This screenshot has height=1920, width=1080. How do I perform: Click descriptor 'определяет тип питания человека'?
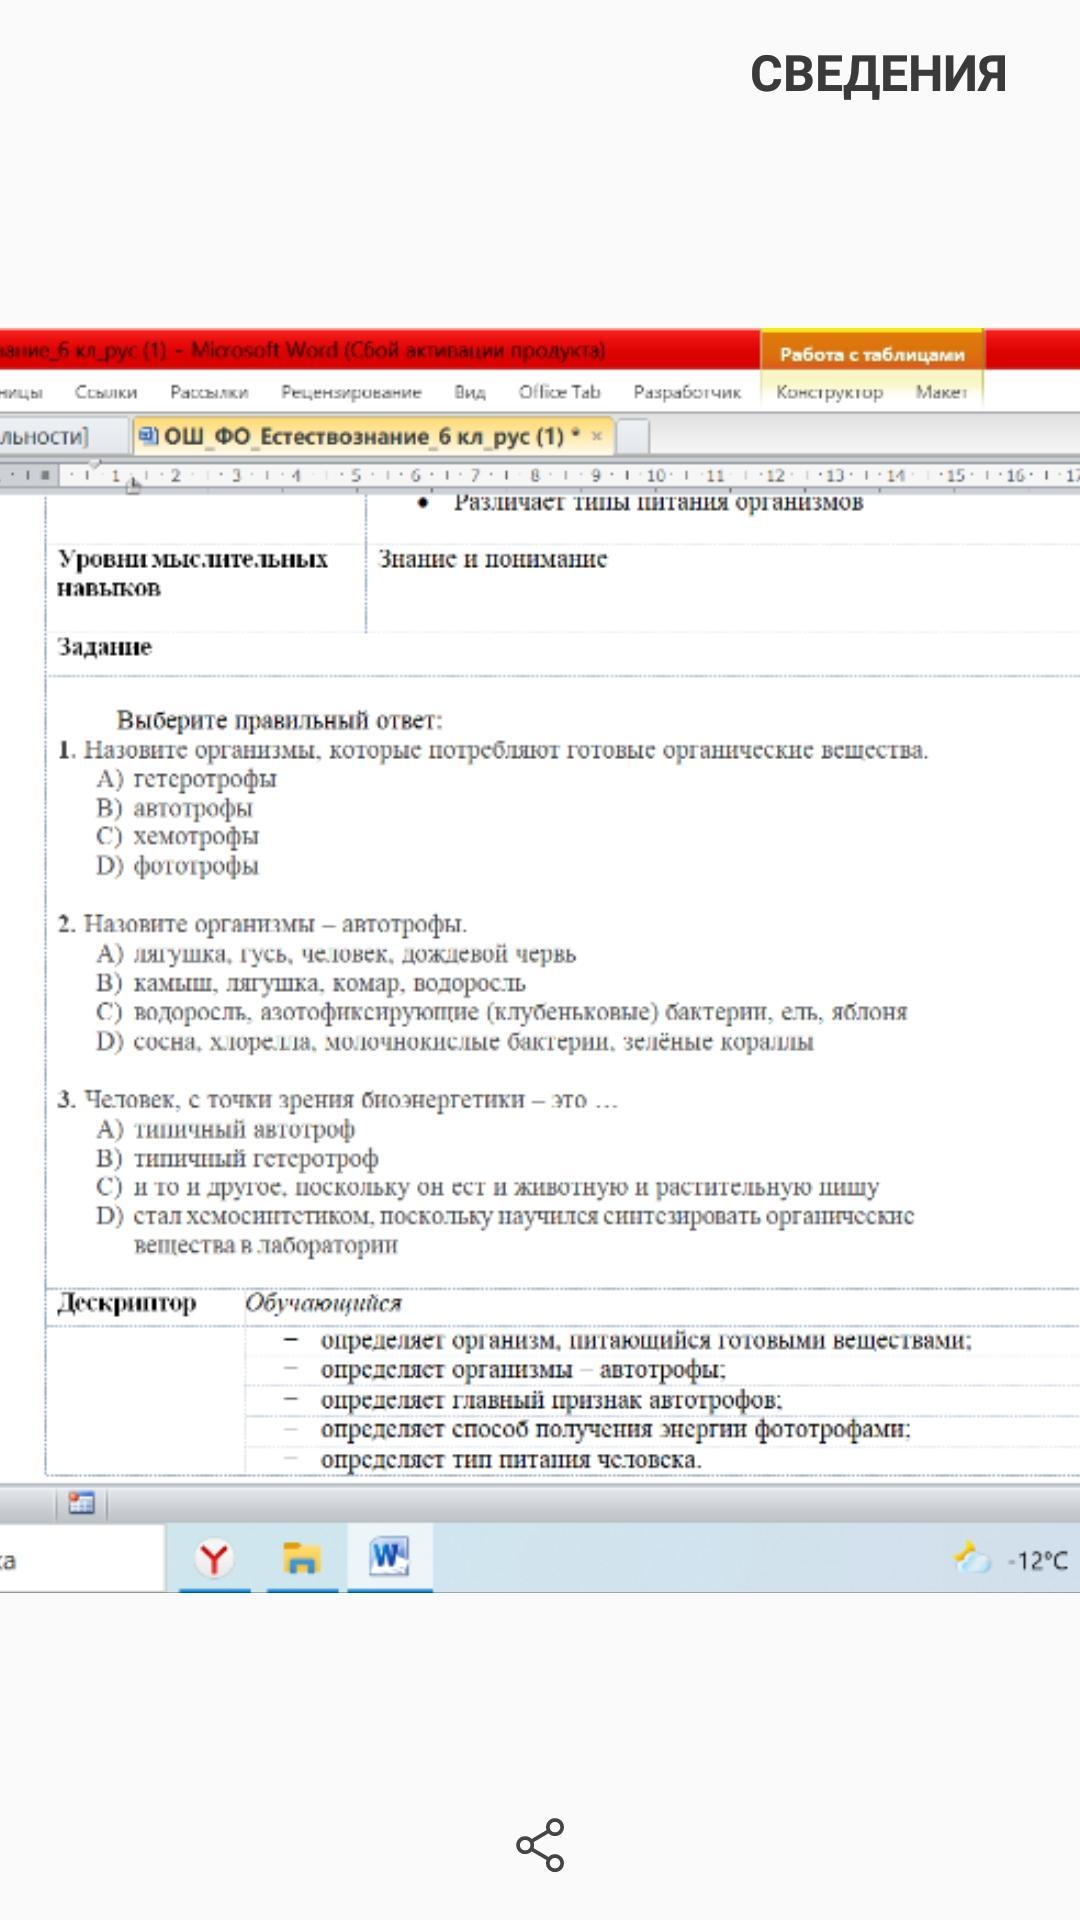click(x=511, y=1460)
